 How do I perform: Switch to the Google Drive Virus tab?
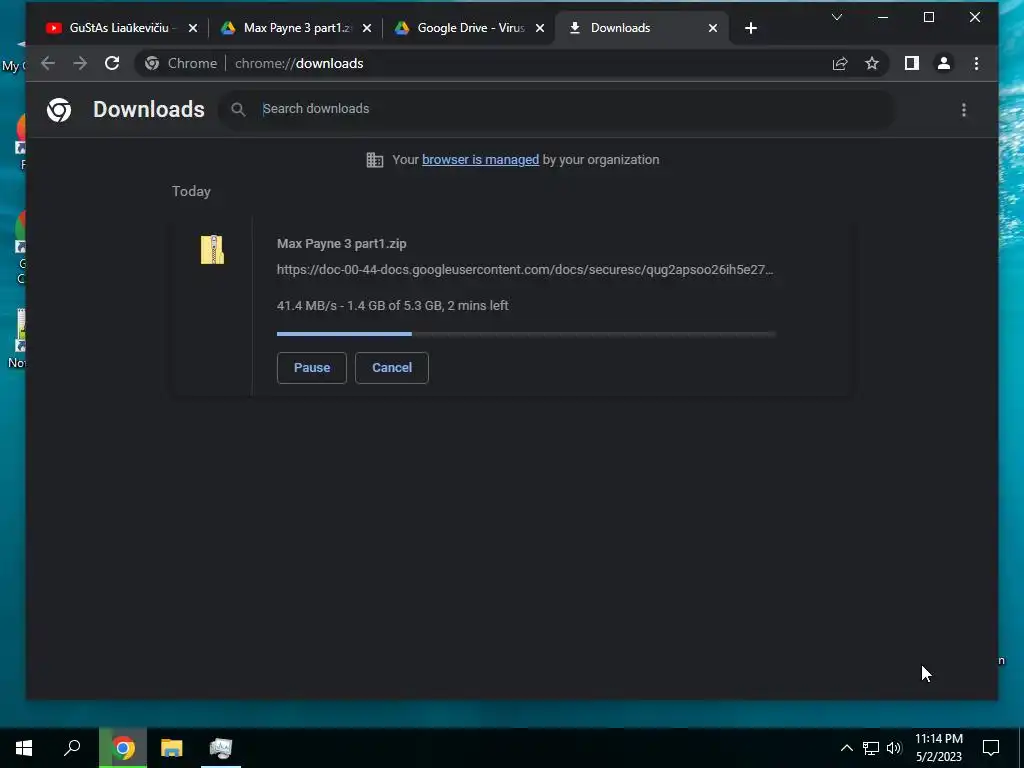(x=468, y=28)
